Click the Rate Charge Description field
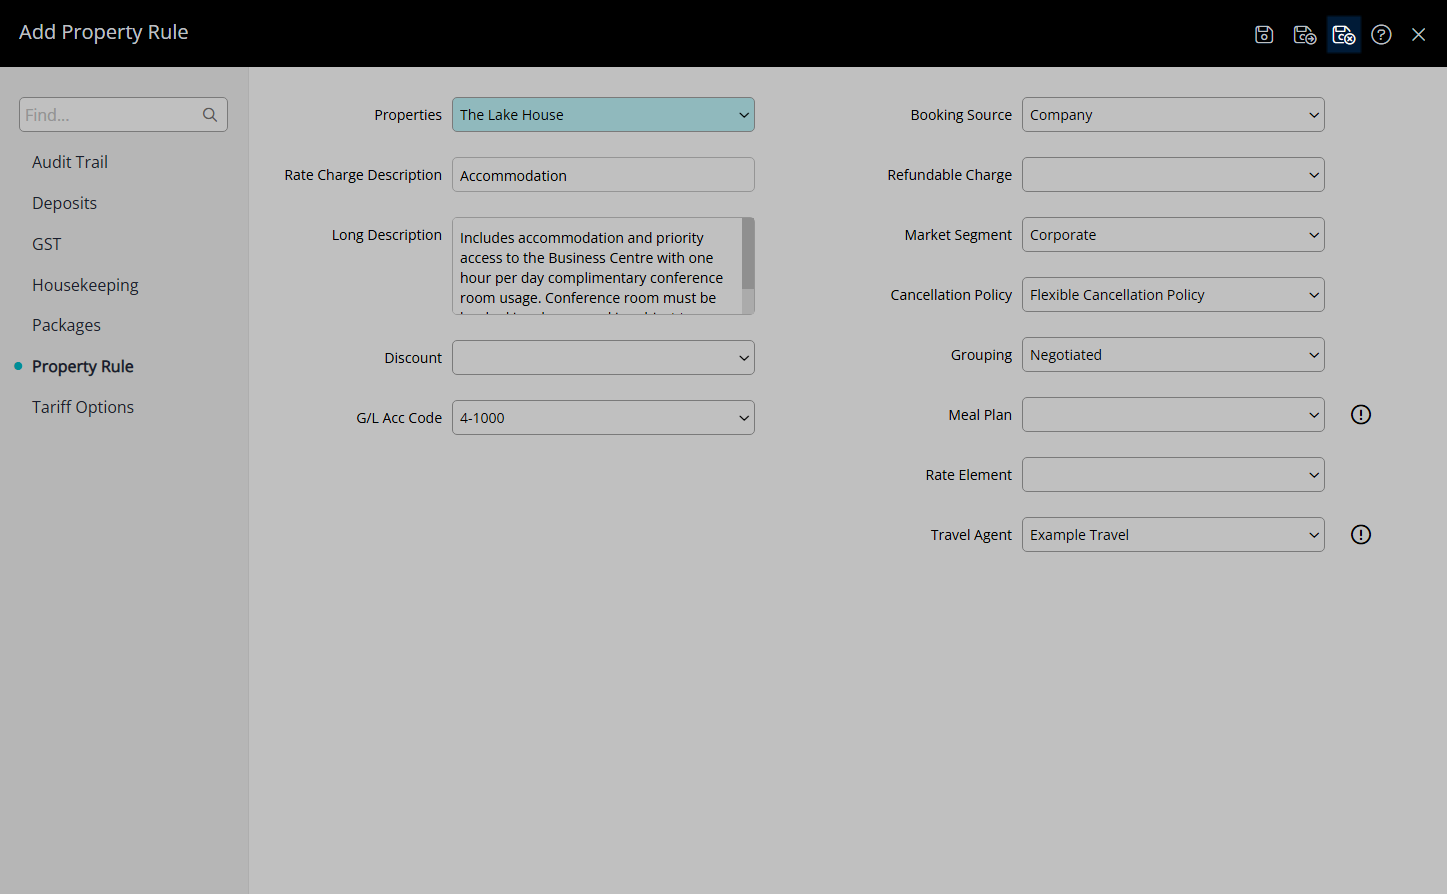 click(603, 175)
